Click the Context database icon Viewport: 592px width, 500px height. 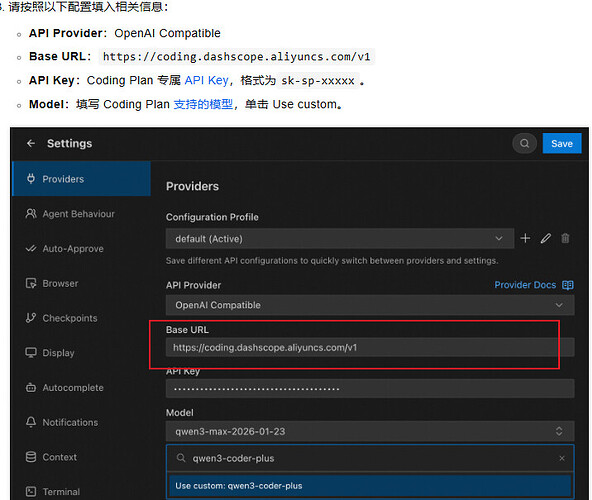[31, 457]
